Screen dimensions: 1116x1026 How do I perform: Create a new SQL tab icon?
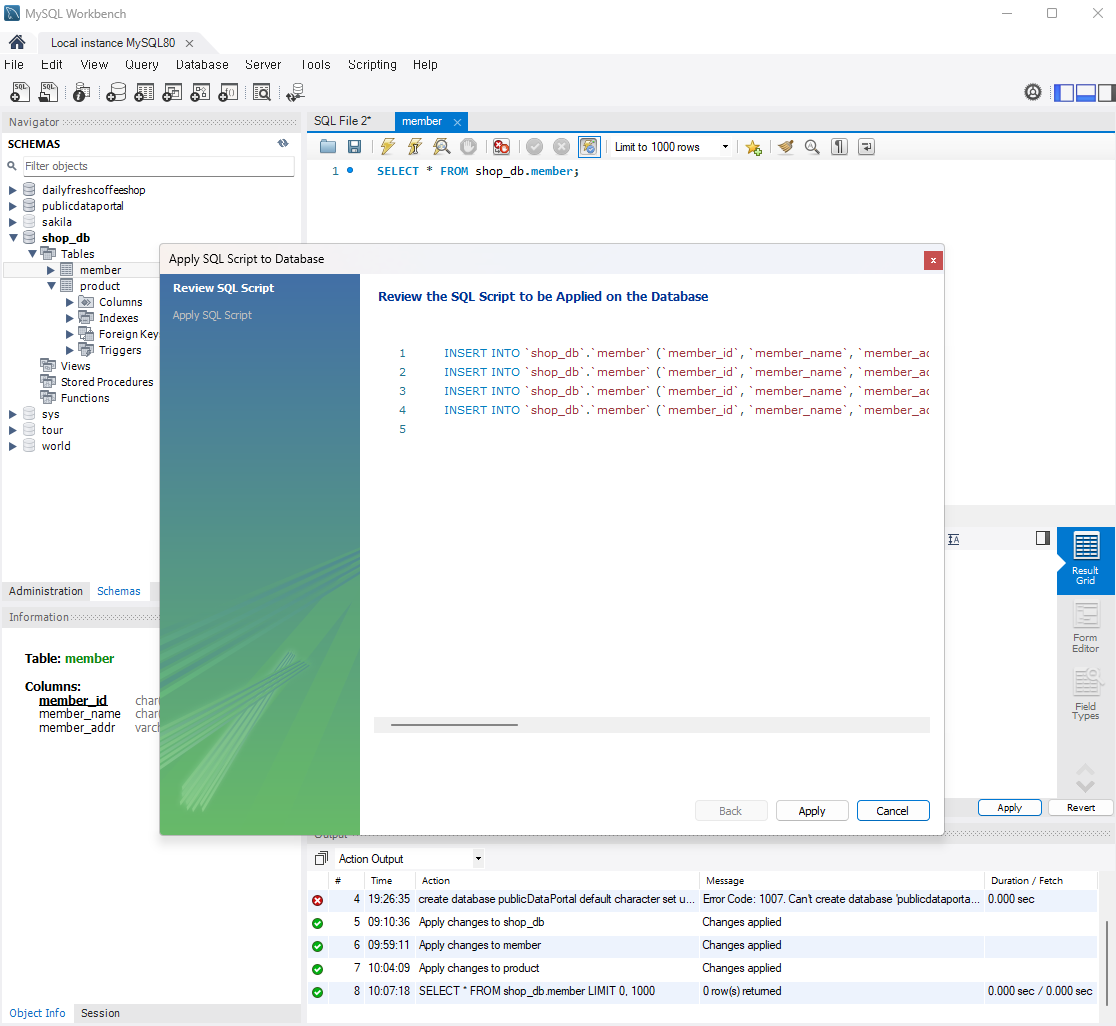click(20, 92)
